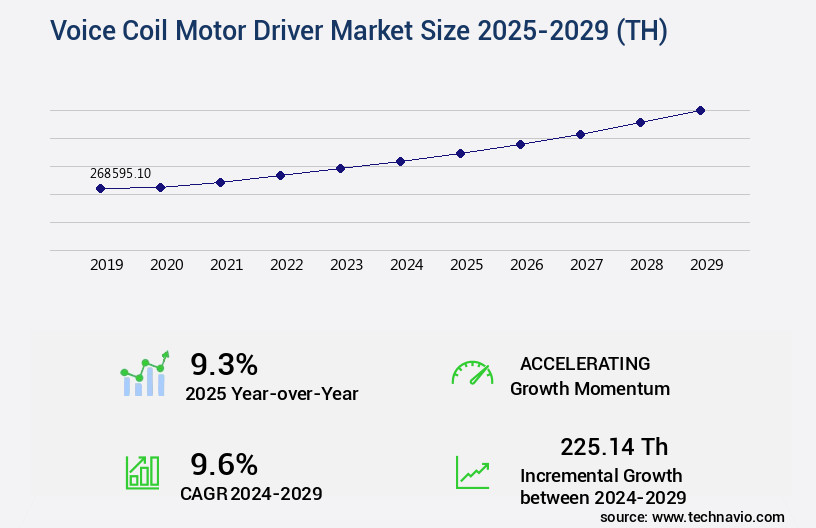Viewport: 816px width, 528px height.
Task: Click the 2020 x-axis year label
Action: (x=166, y=265)
